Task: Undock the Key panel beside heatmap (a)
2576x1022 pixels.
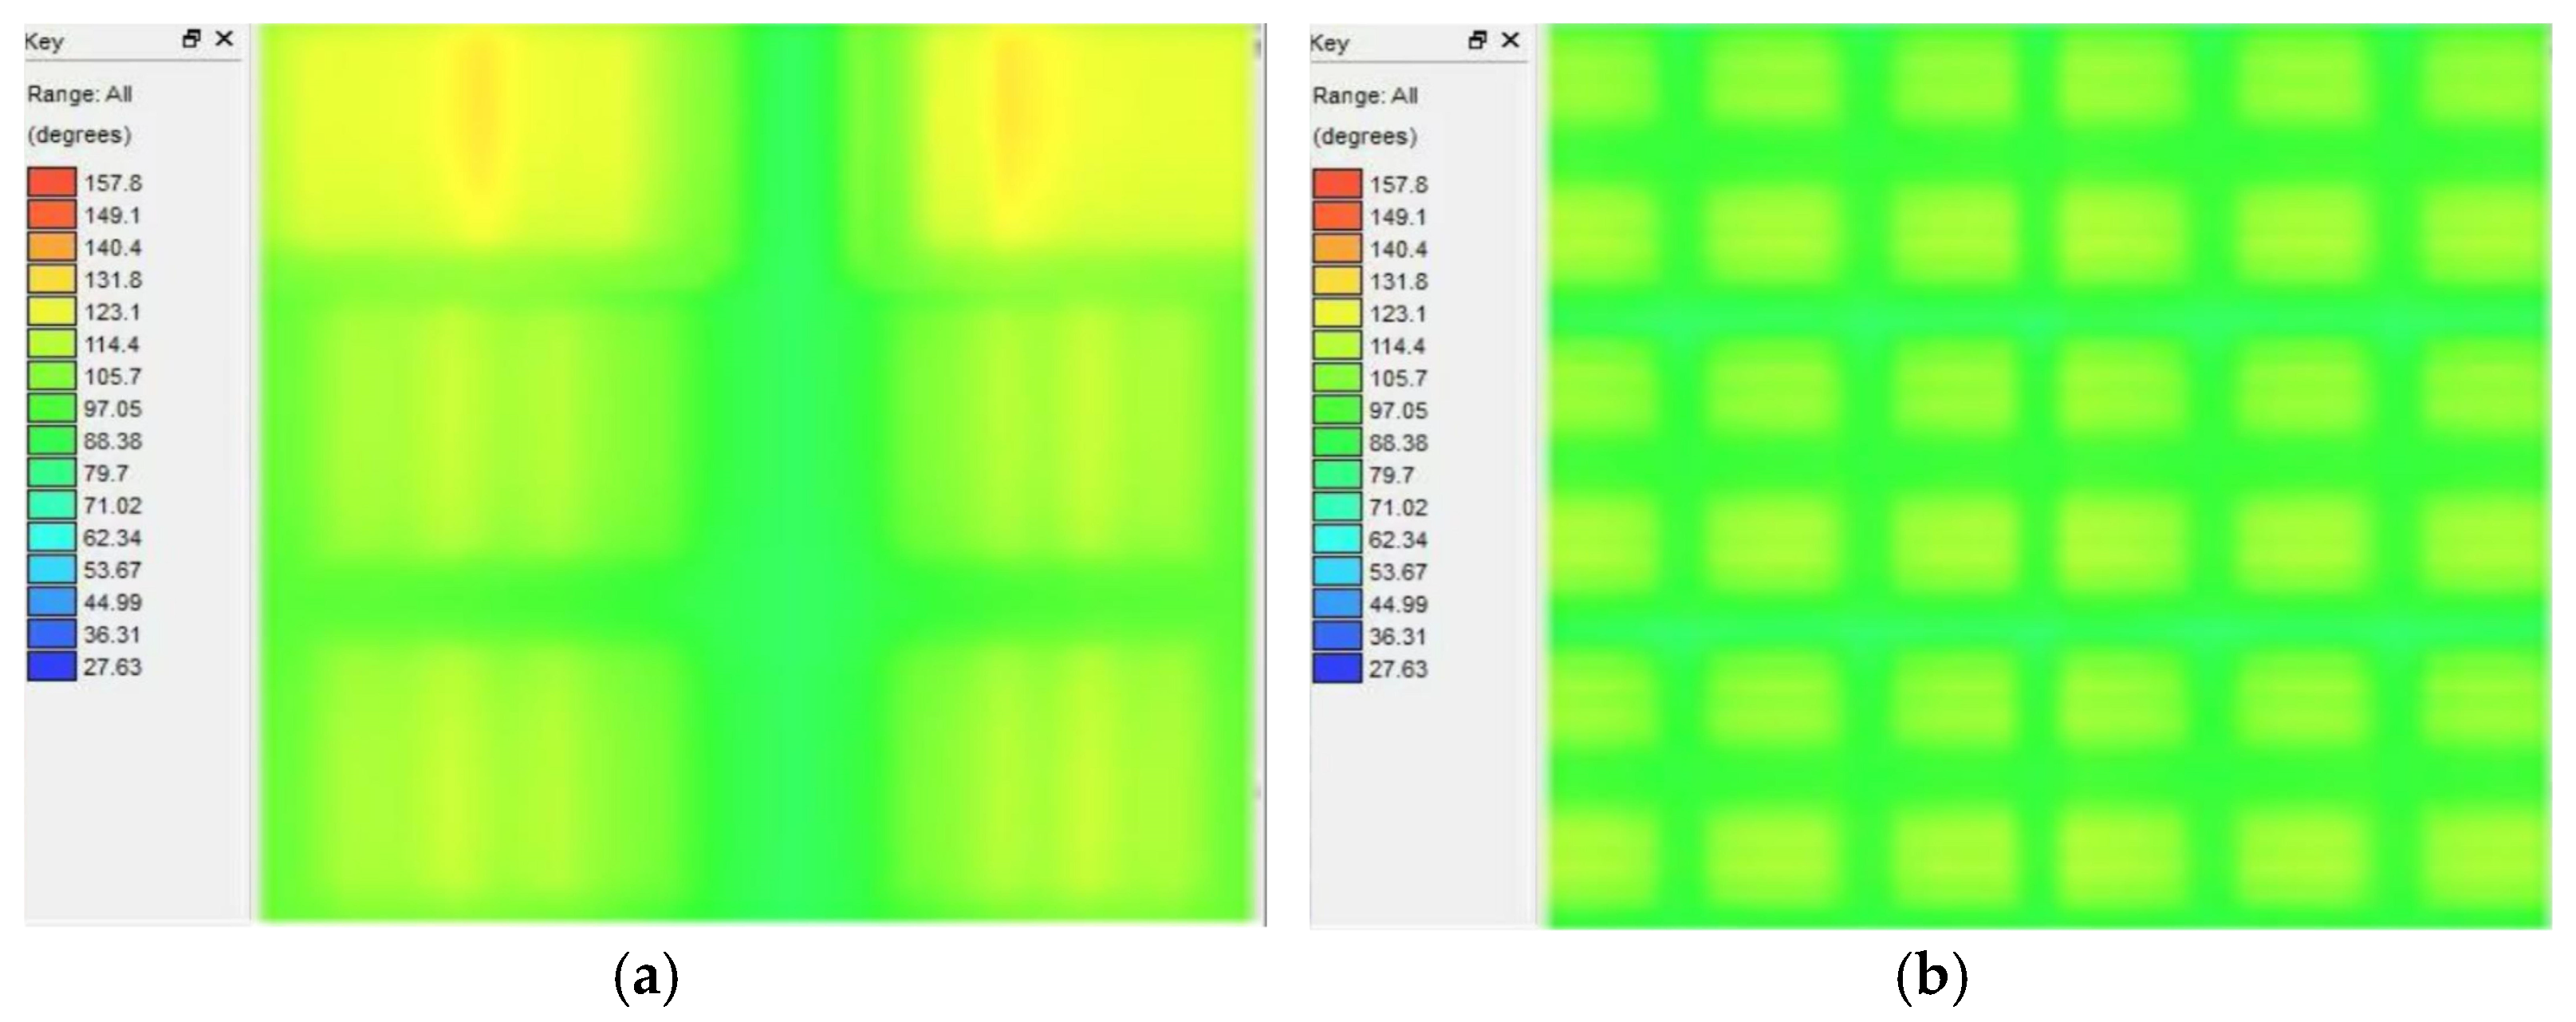Action: tap(191, 39)
